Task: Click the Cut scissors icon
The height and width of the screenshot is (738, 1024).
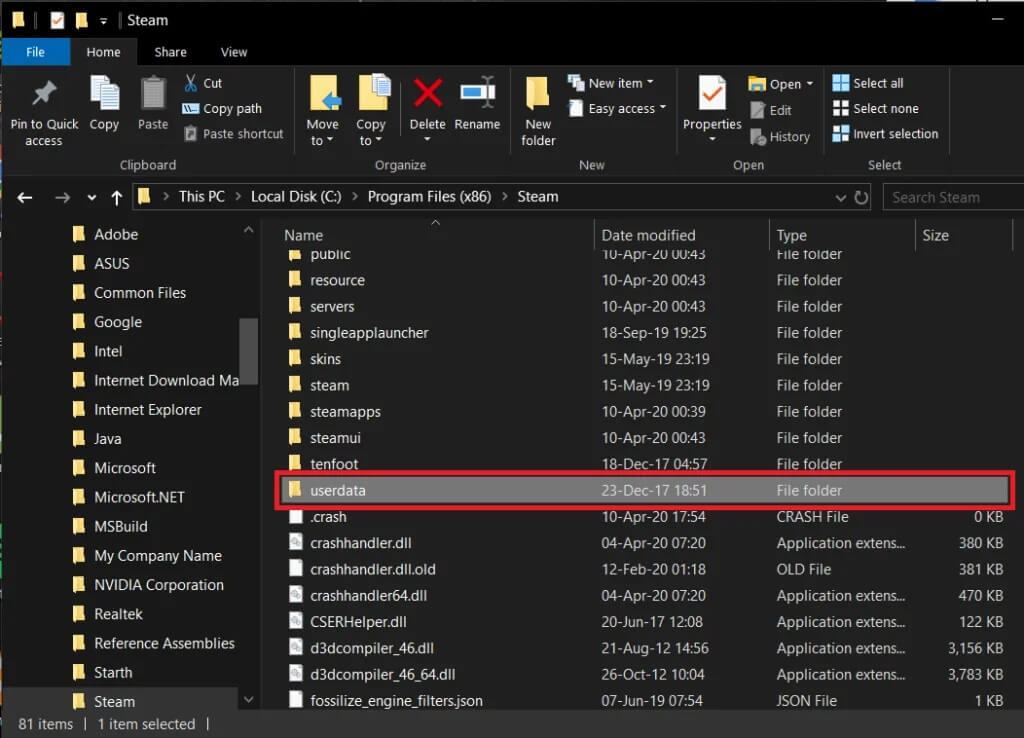Action: click(191, 83)
